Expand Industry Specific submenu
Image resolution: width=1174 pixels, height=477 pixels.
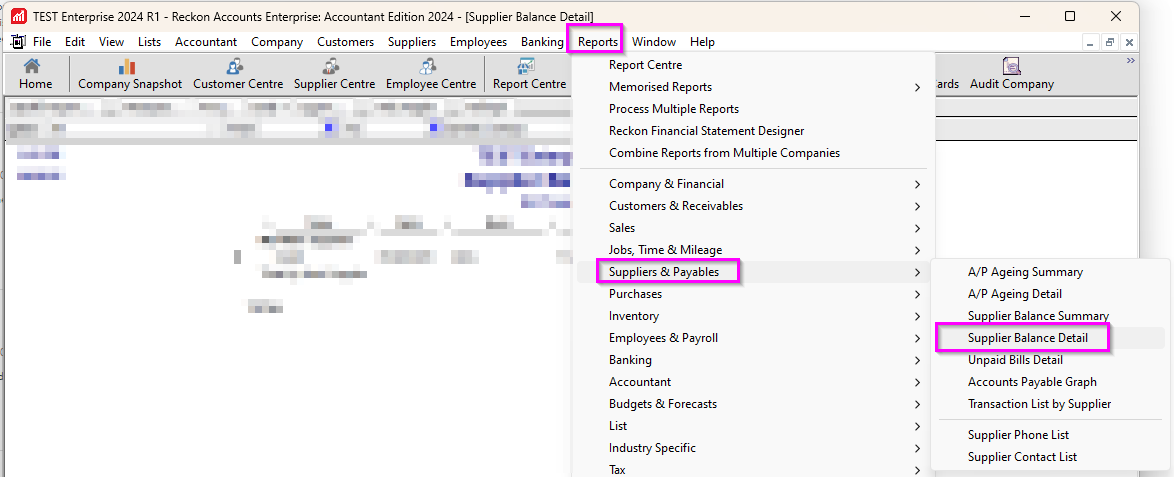click(x=752, y=449)
